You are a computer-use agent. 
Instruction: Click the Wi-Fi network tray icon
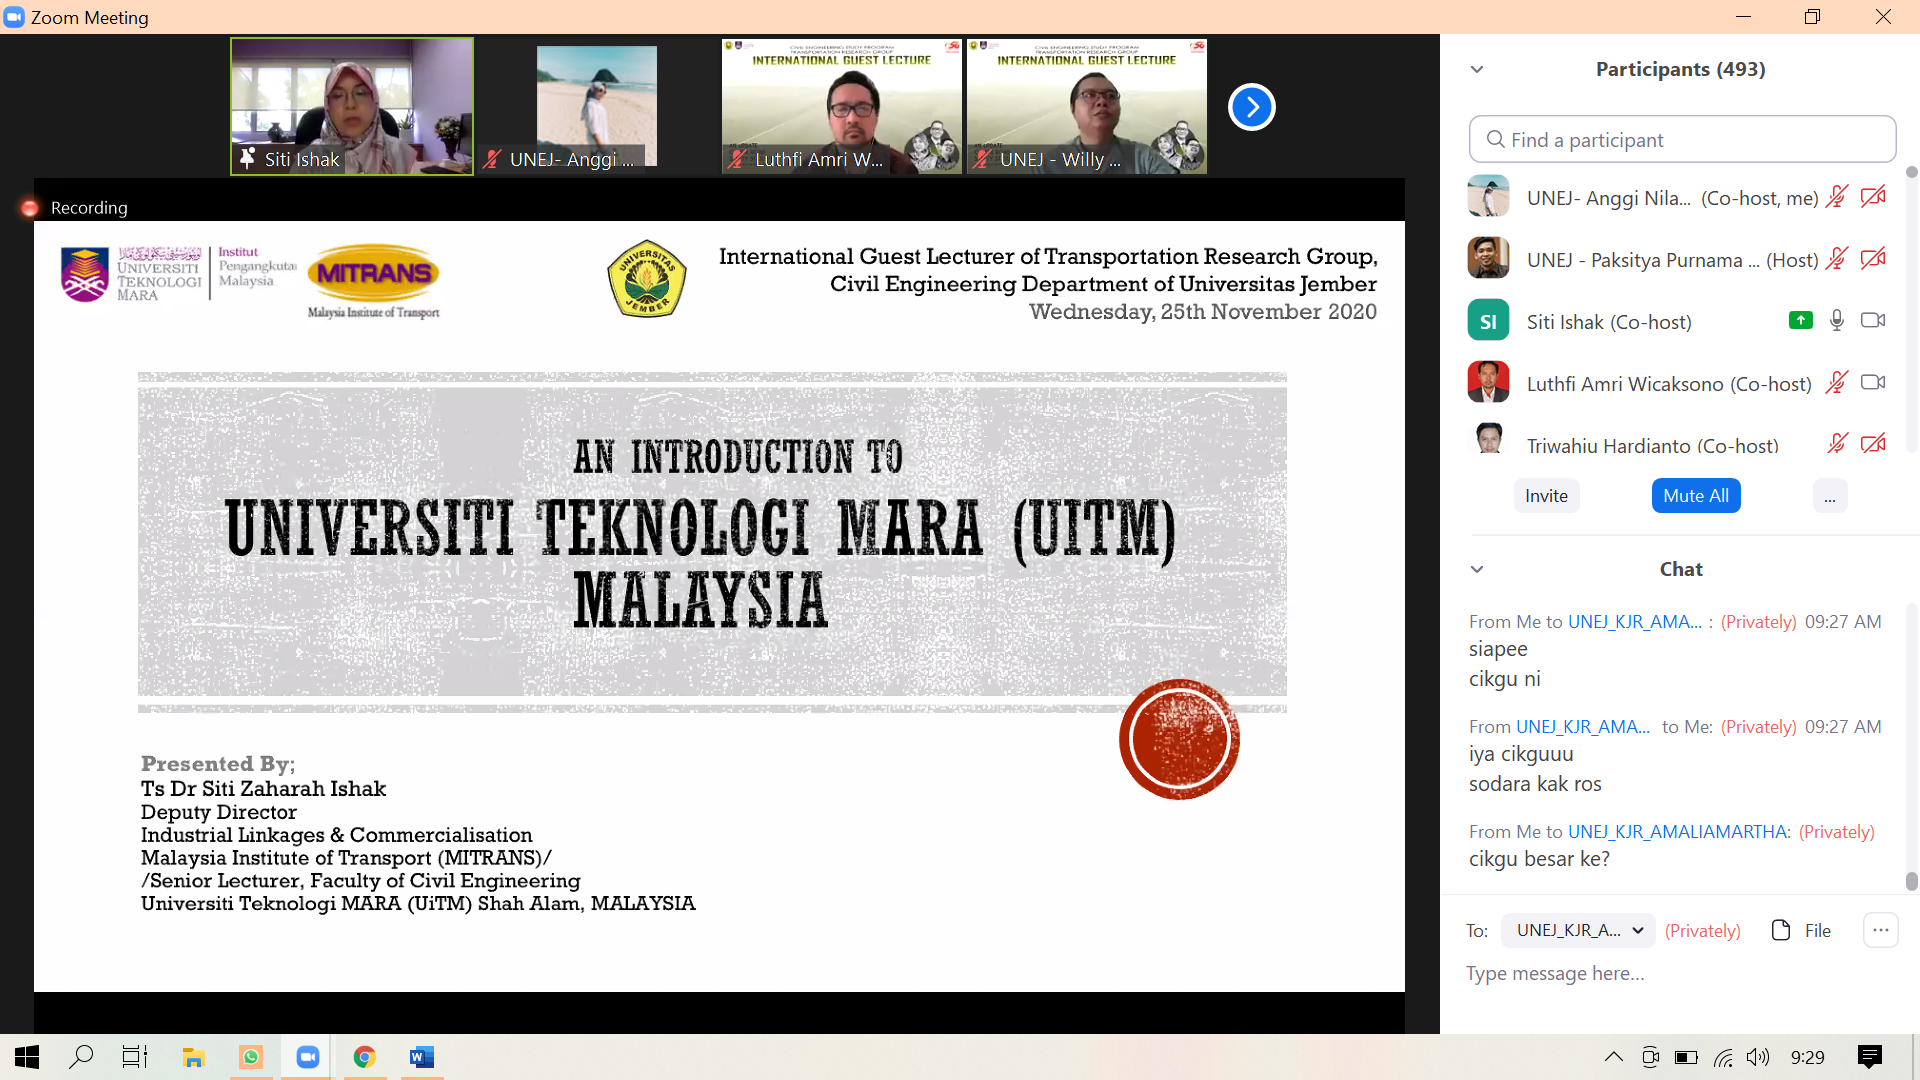[1722, 1057]
